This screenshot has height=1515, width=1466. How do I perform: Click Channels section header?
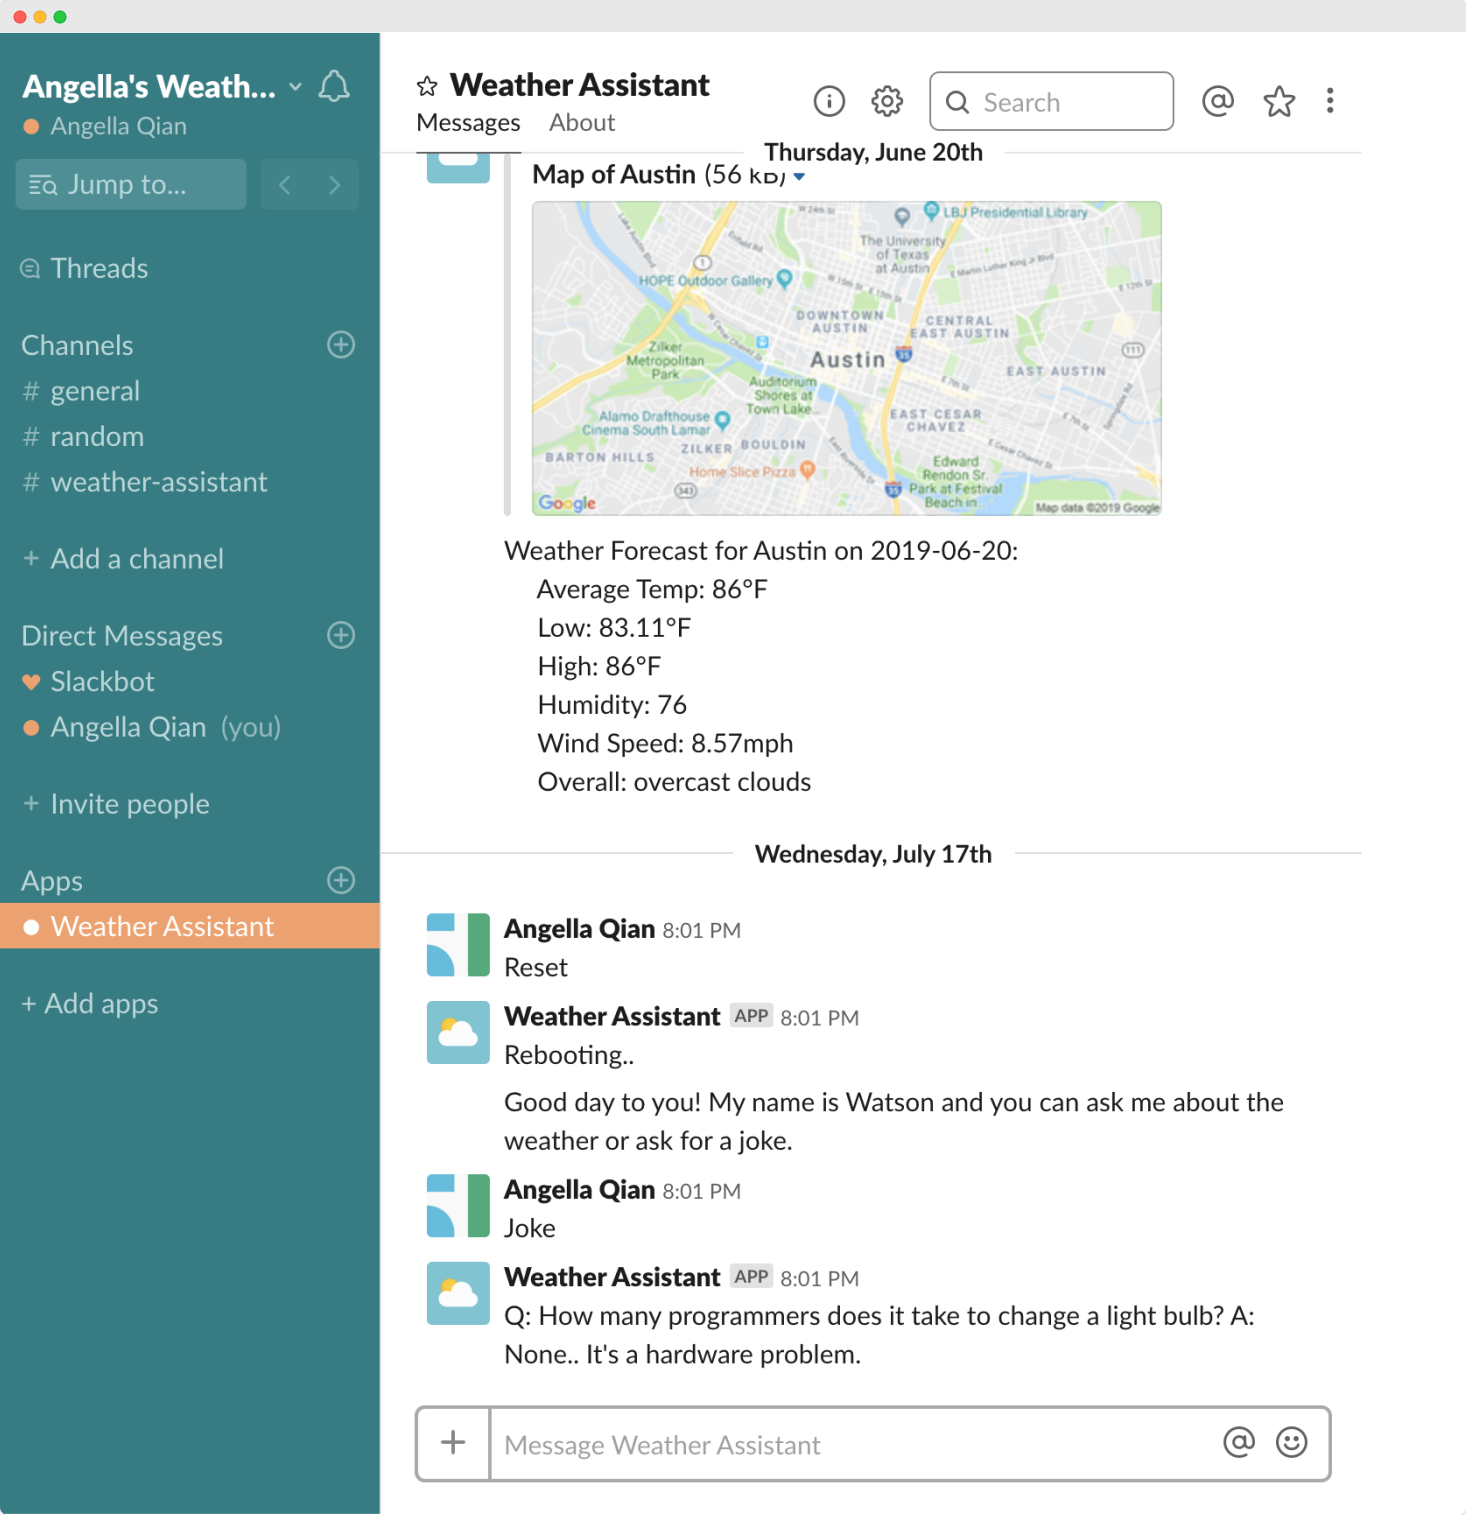tap(77, 345)
